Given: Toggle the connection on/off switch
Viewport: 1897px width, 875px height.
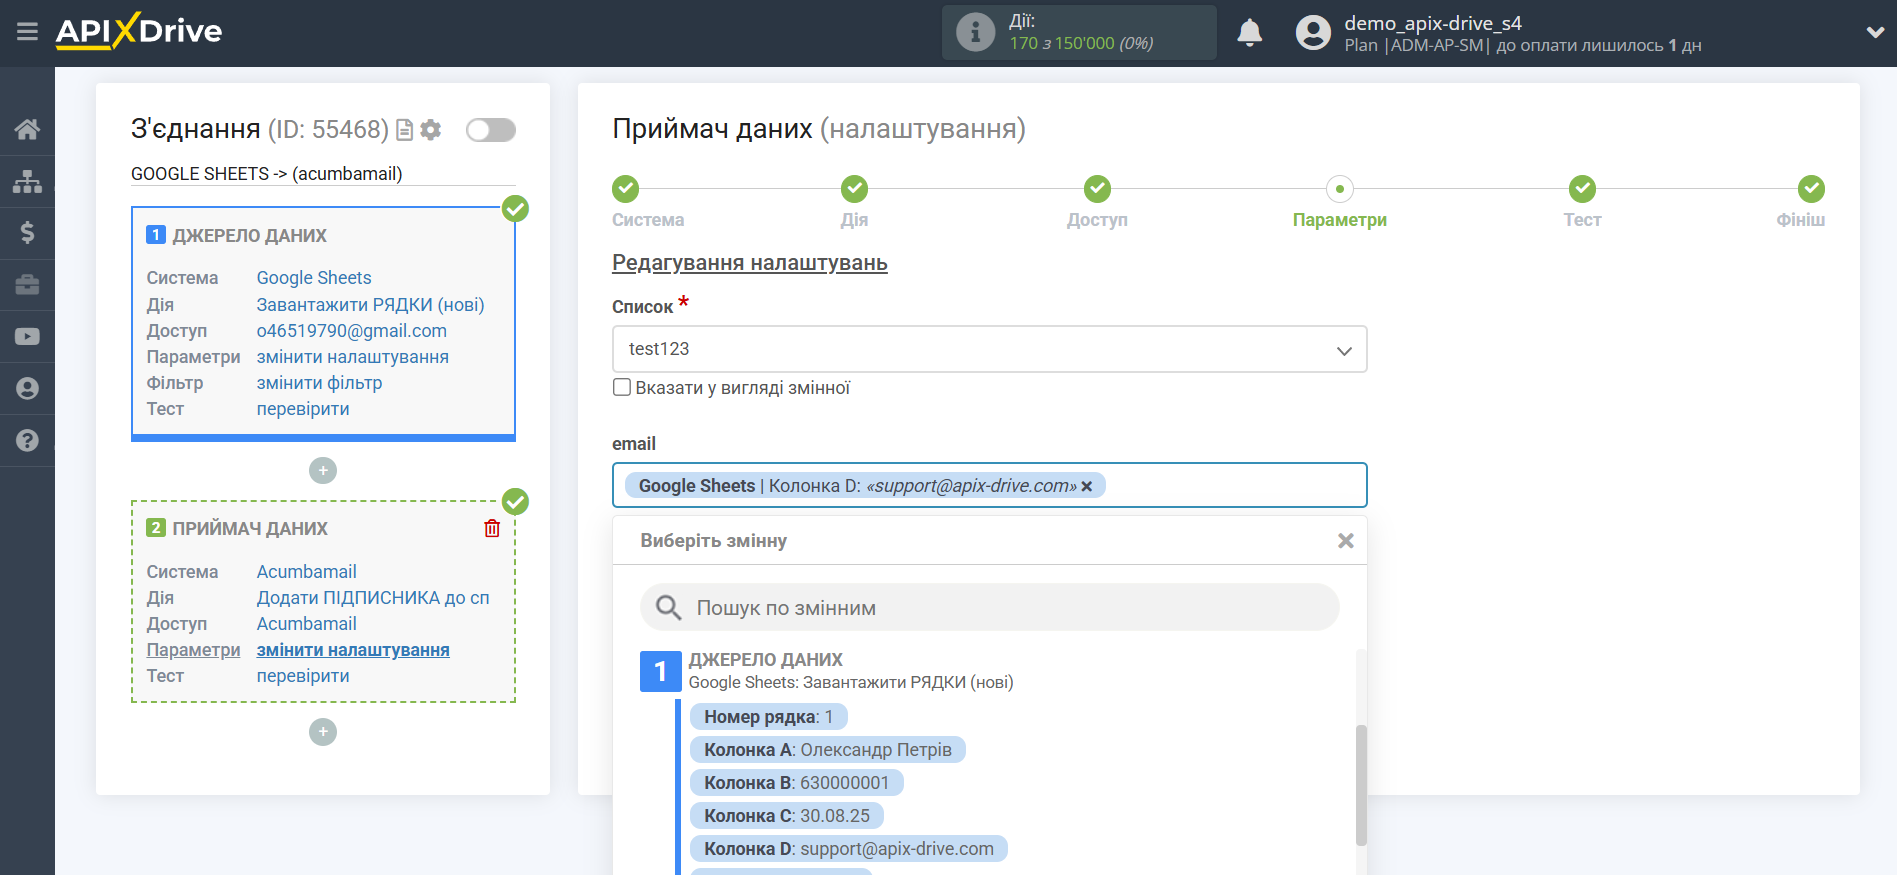Looking at the screenshot, I should pos(490,130).
